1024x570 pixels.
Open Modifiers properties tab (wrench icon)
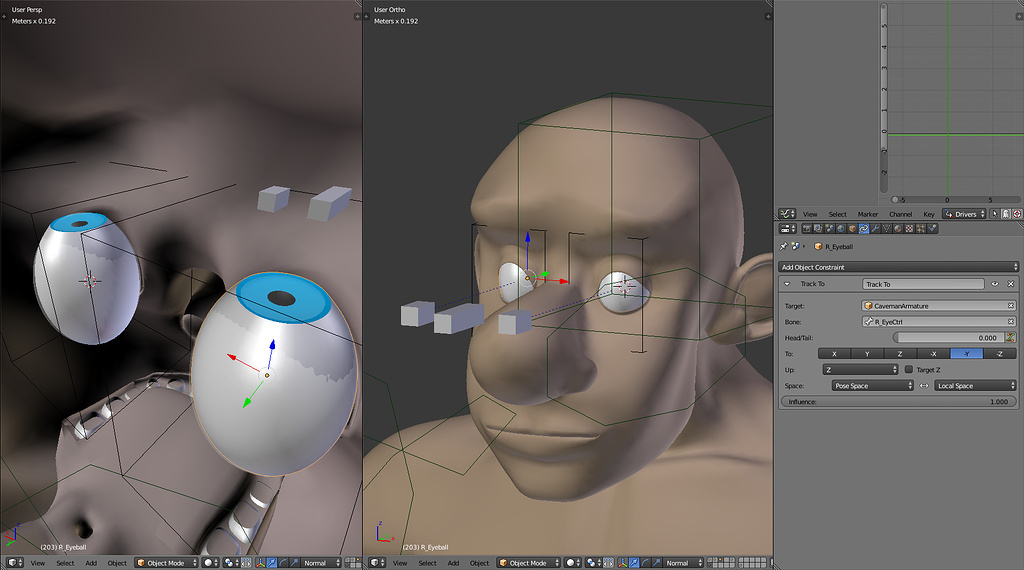point(876,229)
